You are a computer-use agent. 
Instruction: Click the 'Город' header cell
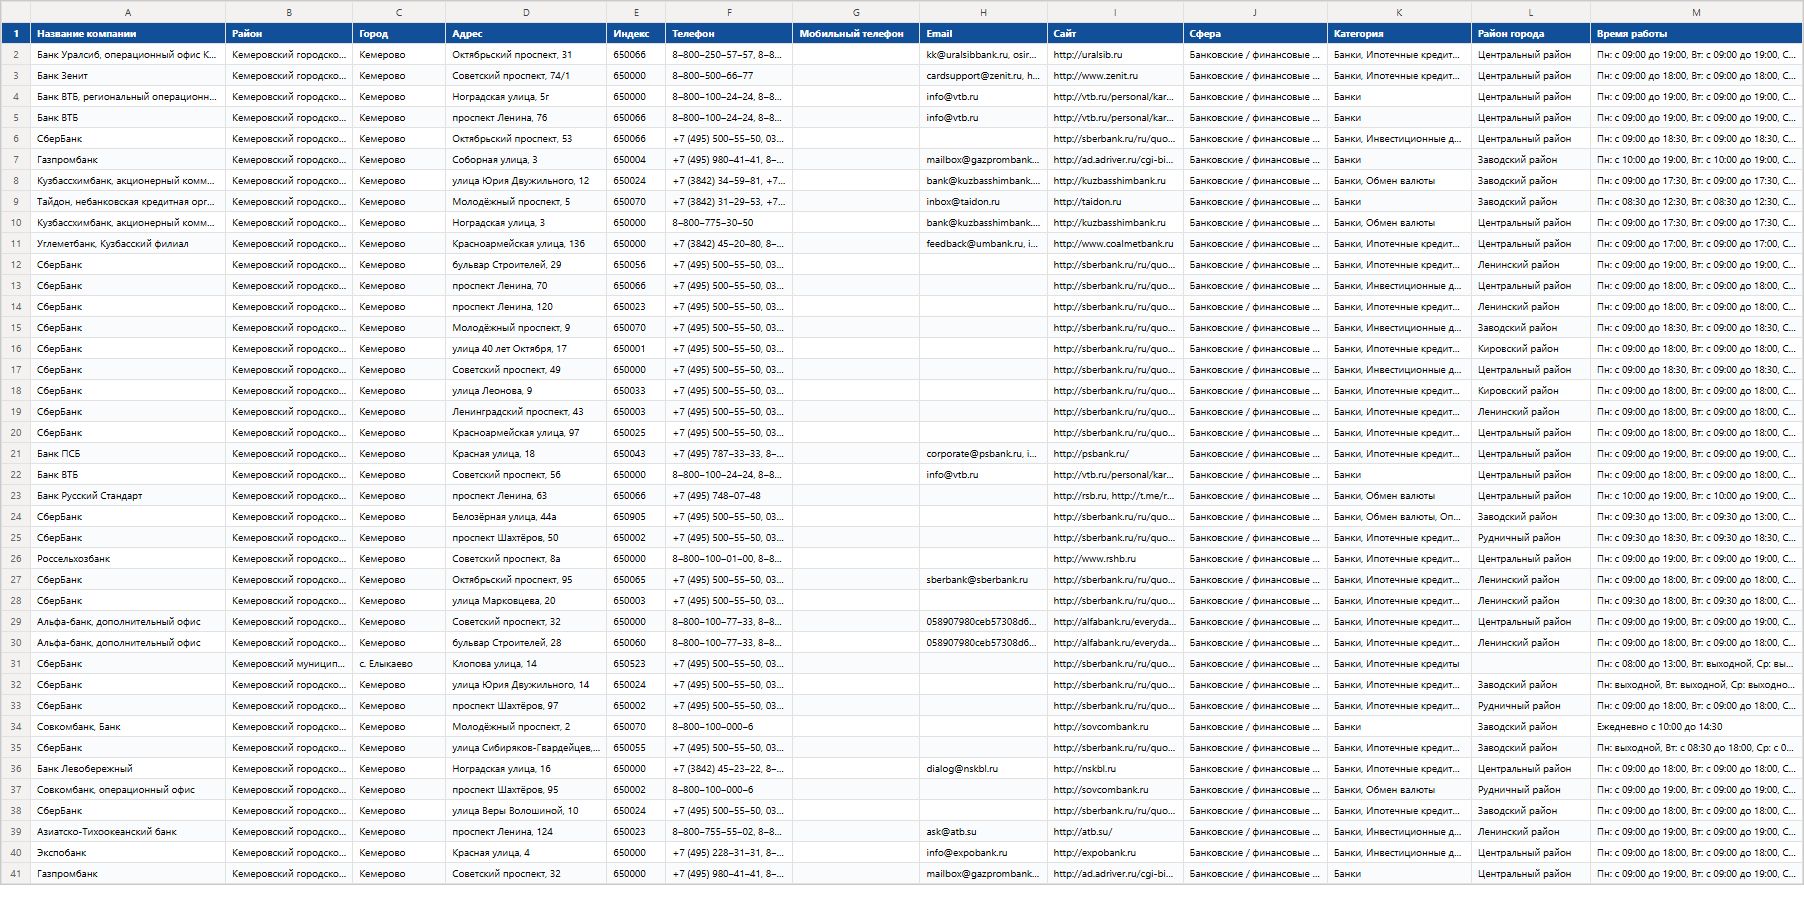pyautogui.click(x=399, y=34)
